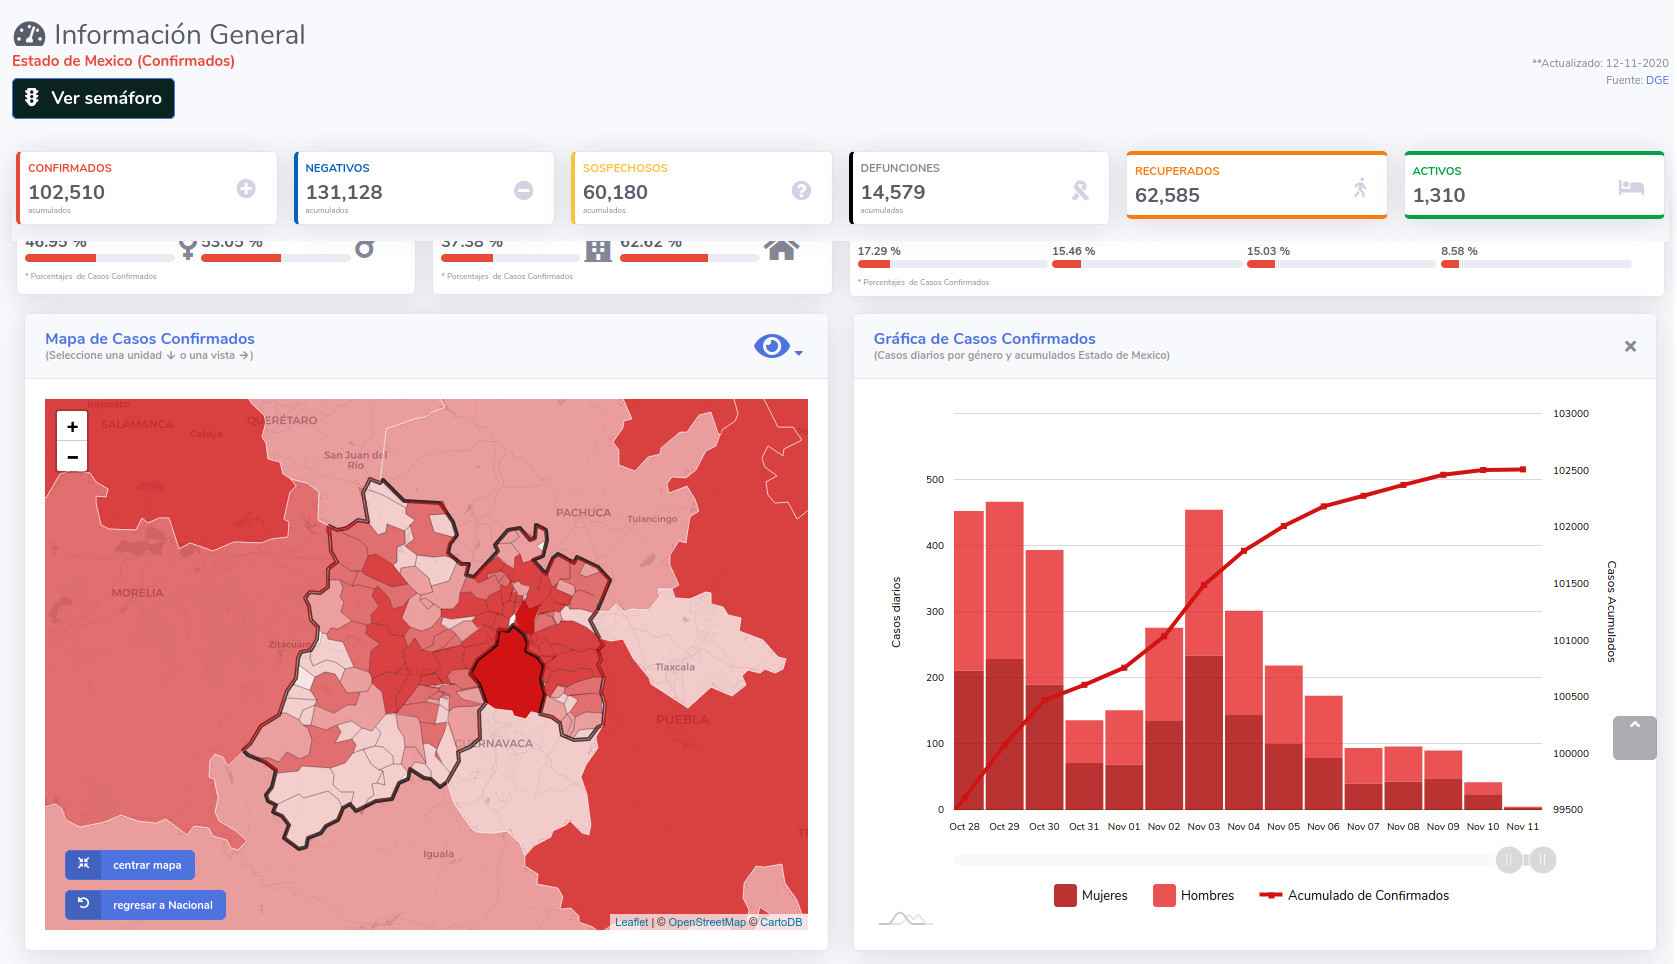Open the map view dropdown arrow
1677x964 pixels.
pos(798,353)
